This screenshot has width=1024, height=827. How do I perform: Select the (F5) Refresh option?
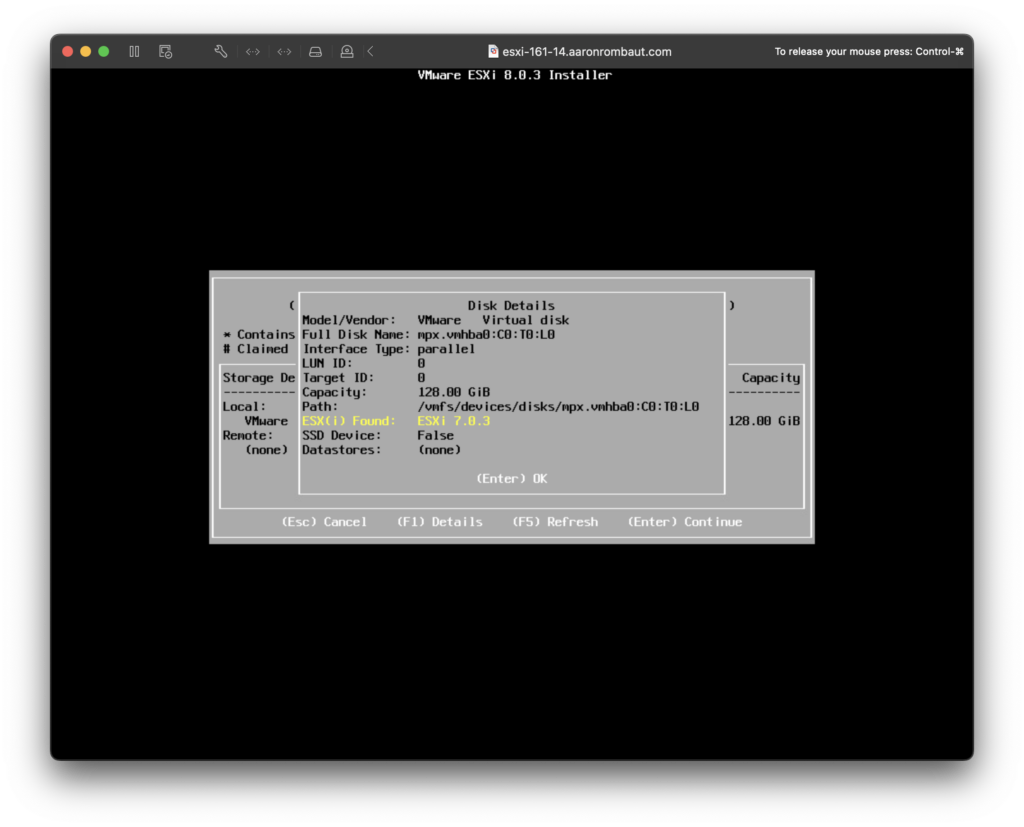point(554,522)
